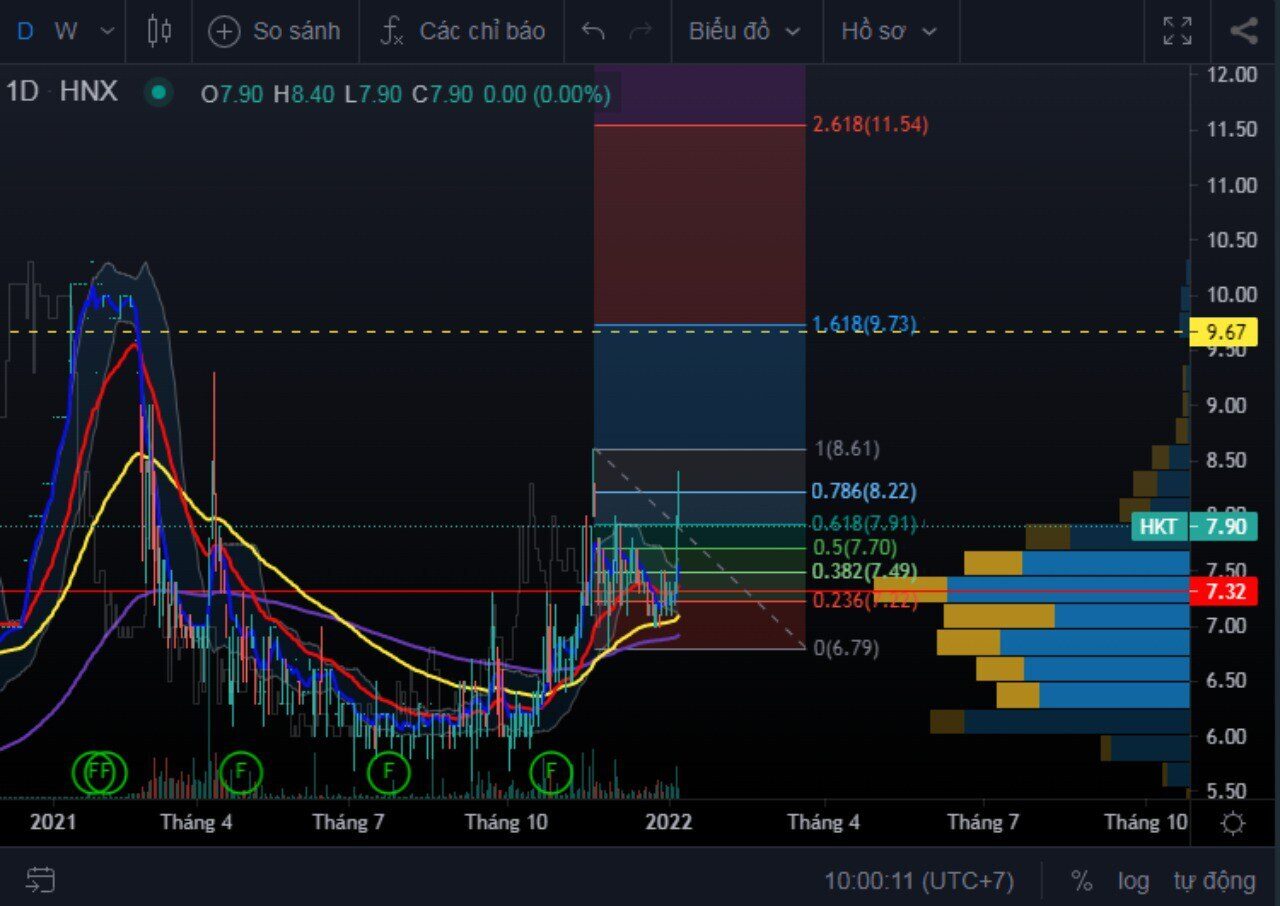Click the HKT 7.90 price tag
Image resolution: width=1280 pixels, height=906 pixels.
1195,526
